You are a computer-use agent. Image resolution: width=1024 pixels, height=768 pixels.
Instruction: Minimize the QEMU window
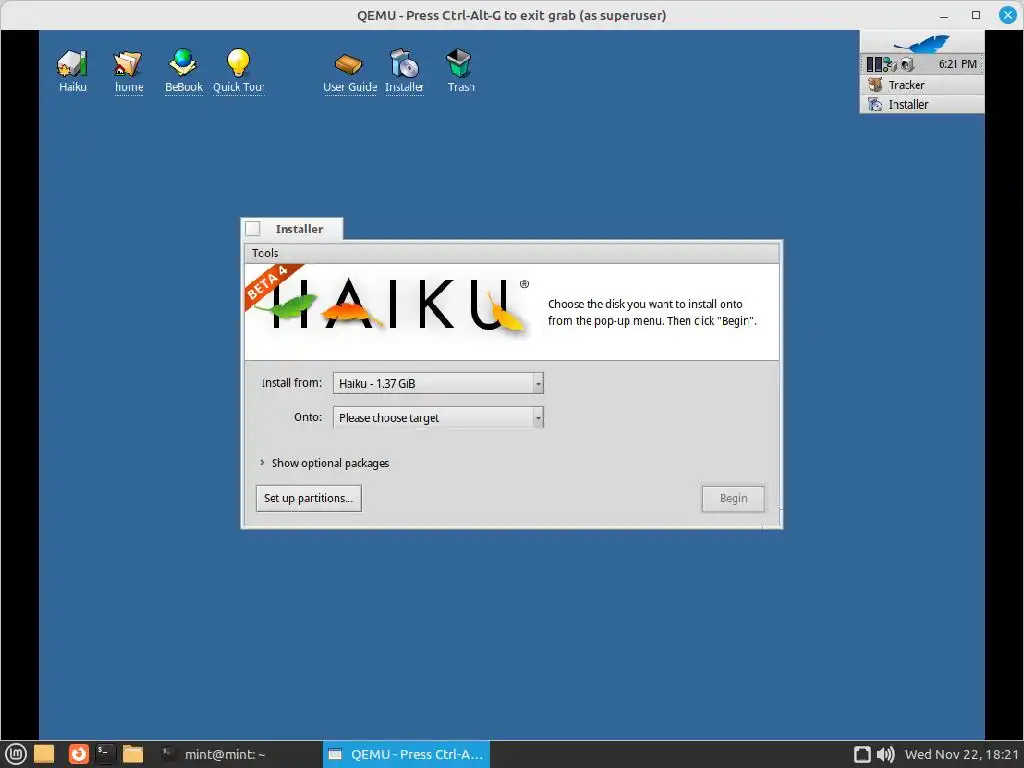tap(944, 15)
